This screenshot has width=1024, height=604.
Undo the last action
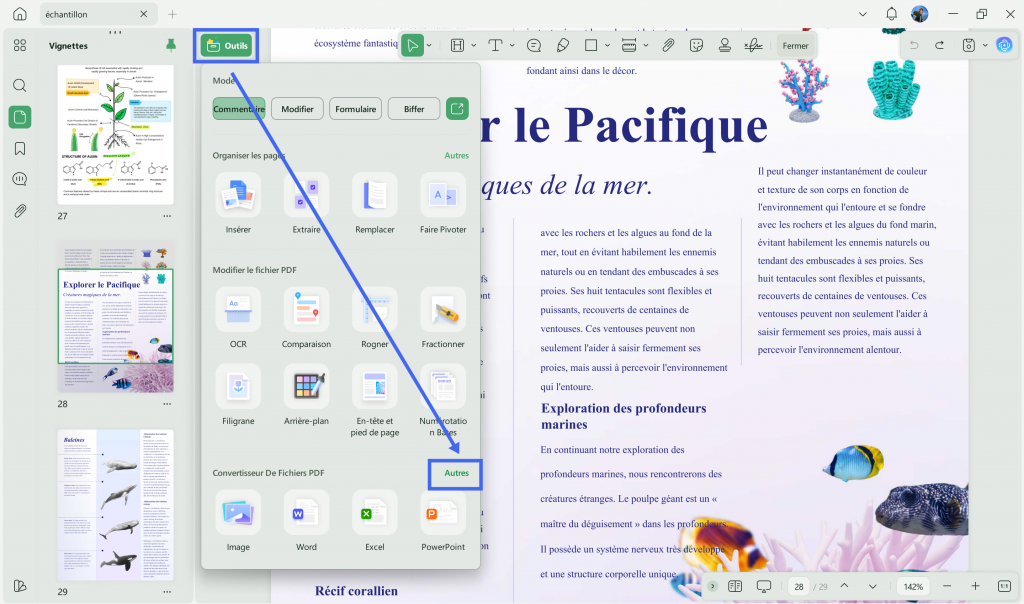tap(914, 45)
